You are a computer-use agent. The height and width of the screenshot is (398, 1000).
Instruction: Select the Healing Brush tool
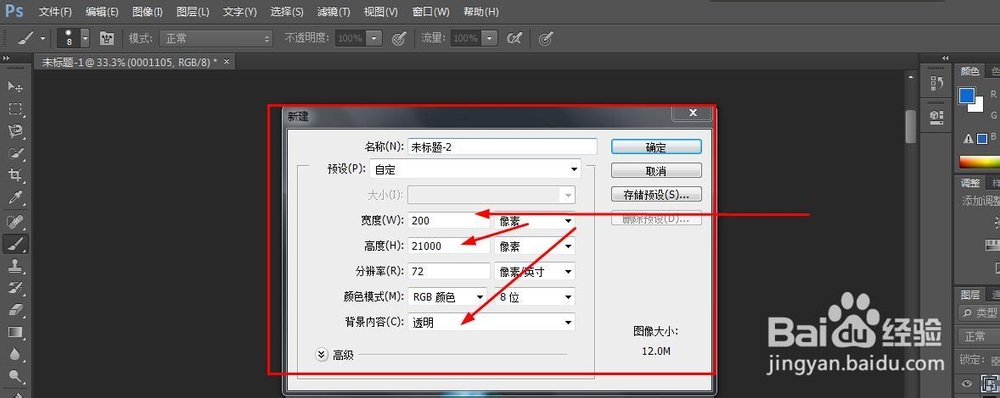point(15,221)
